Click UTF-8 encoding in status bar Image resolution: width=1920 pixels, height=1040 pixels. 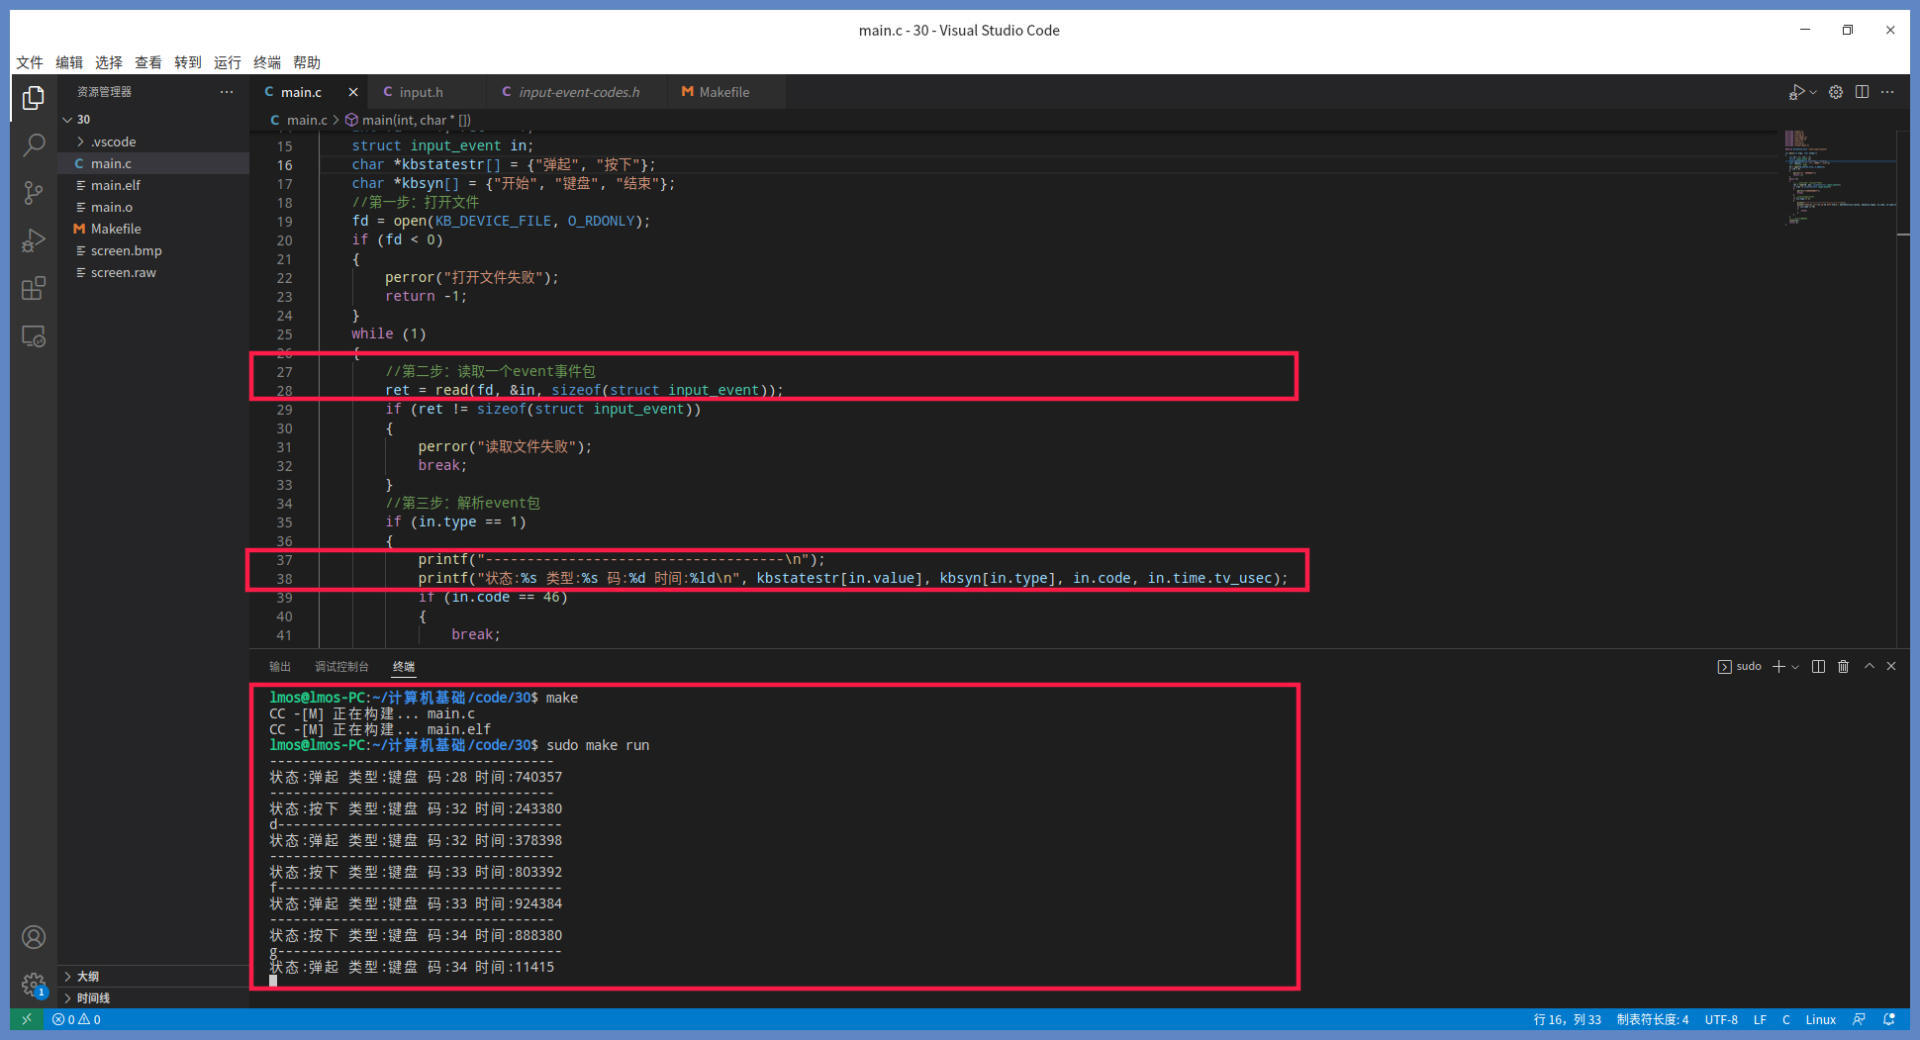[1720, 1020]
